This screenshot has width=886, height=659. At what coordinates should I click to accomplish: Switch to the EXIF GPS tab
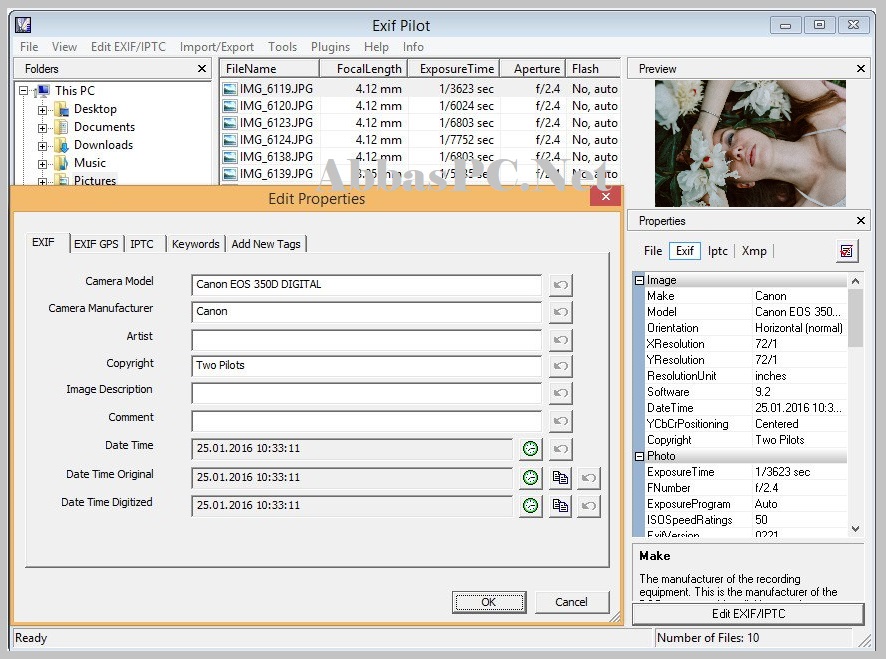click(96, 244)
